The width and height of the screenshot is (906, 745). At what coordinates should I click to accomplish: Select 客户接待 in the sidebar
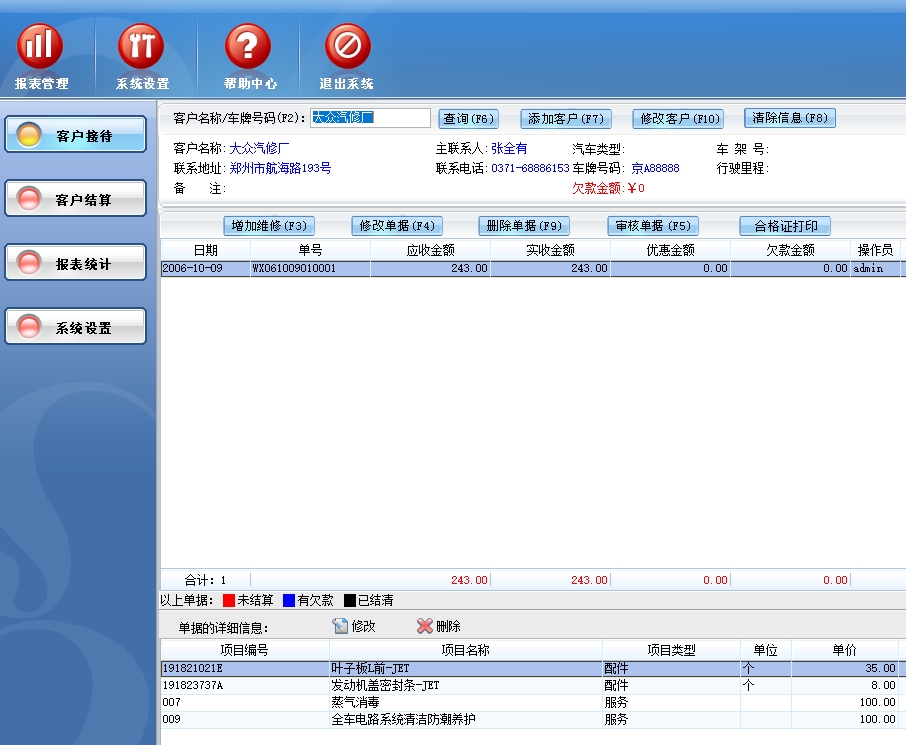tap(76, 136)
